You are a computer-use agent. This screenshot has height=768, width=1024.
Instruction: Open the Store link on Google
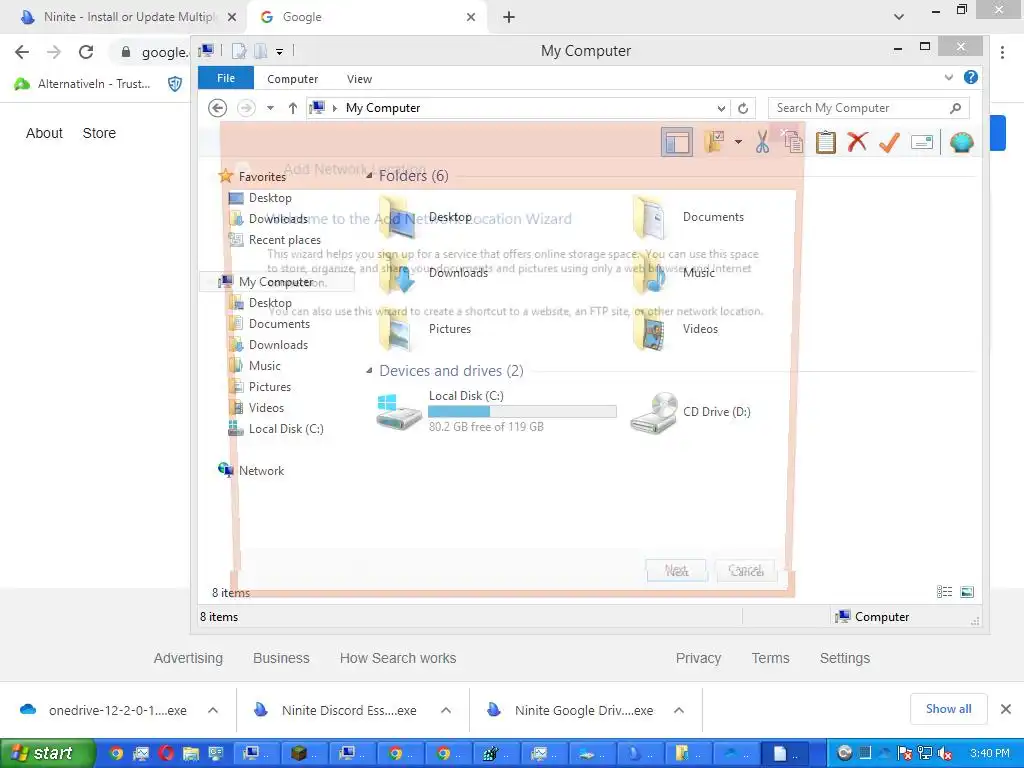point(99,133)
